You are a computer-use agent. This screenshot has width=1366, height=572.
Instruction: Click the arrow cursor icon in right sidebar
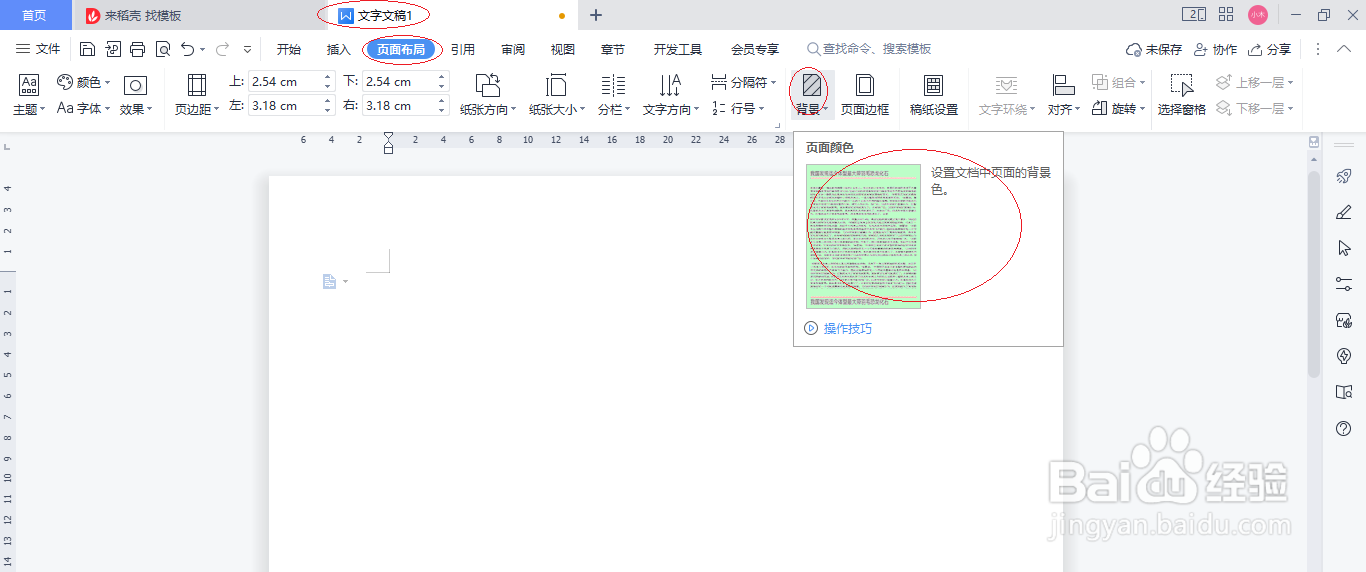click(1343, 248)
